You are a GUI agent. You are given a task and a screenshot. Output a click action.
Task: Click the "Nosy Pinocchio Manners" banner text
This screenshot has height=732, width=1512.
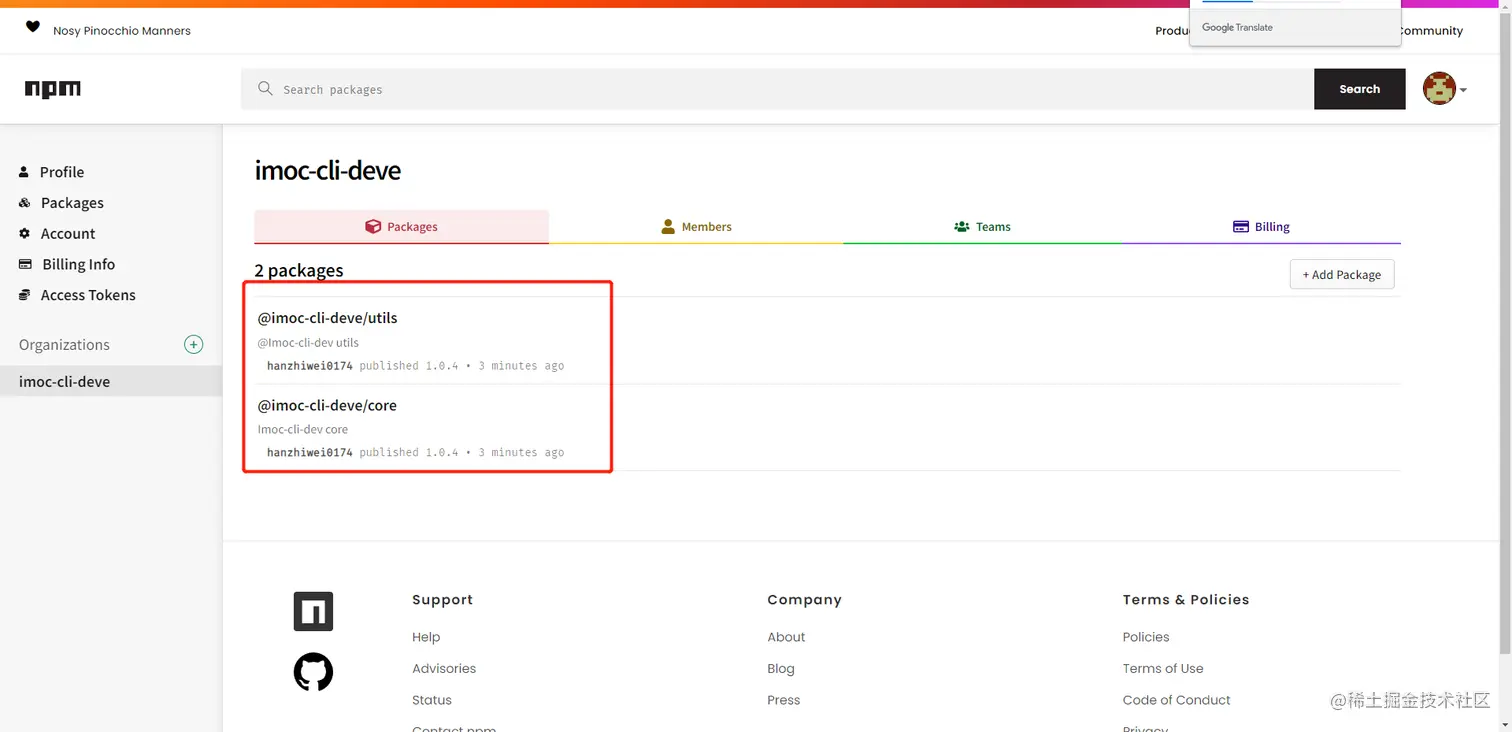(122, 31)
